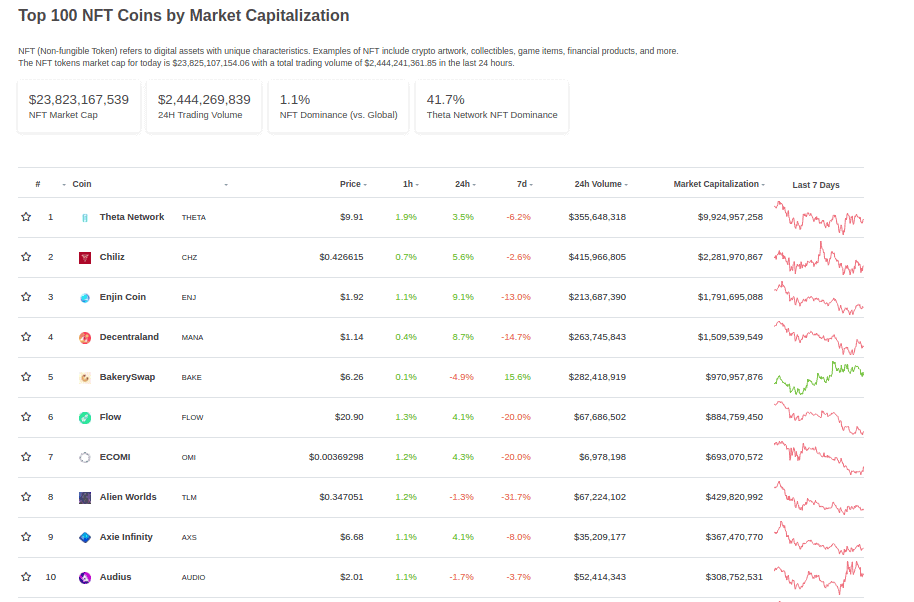The image size is (914, 602).
Task: Sort by Market Capitalization header
Action: pyautogui.click(x=719, y=184)
